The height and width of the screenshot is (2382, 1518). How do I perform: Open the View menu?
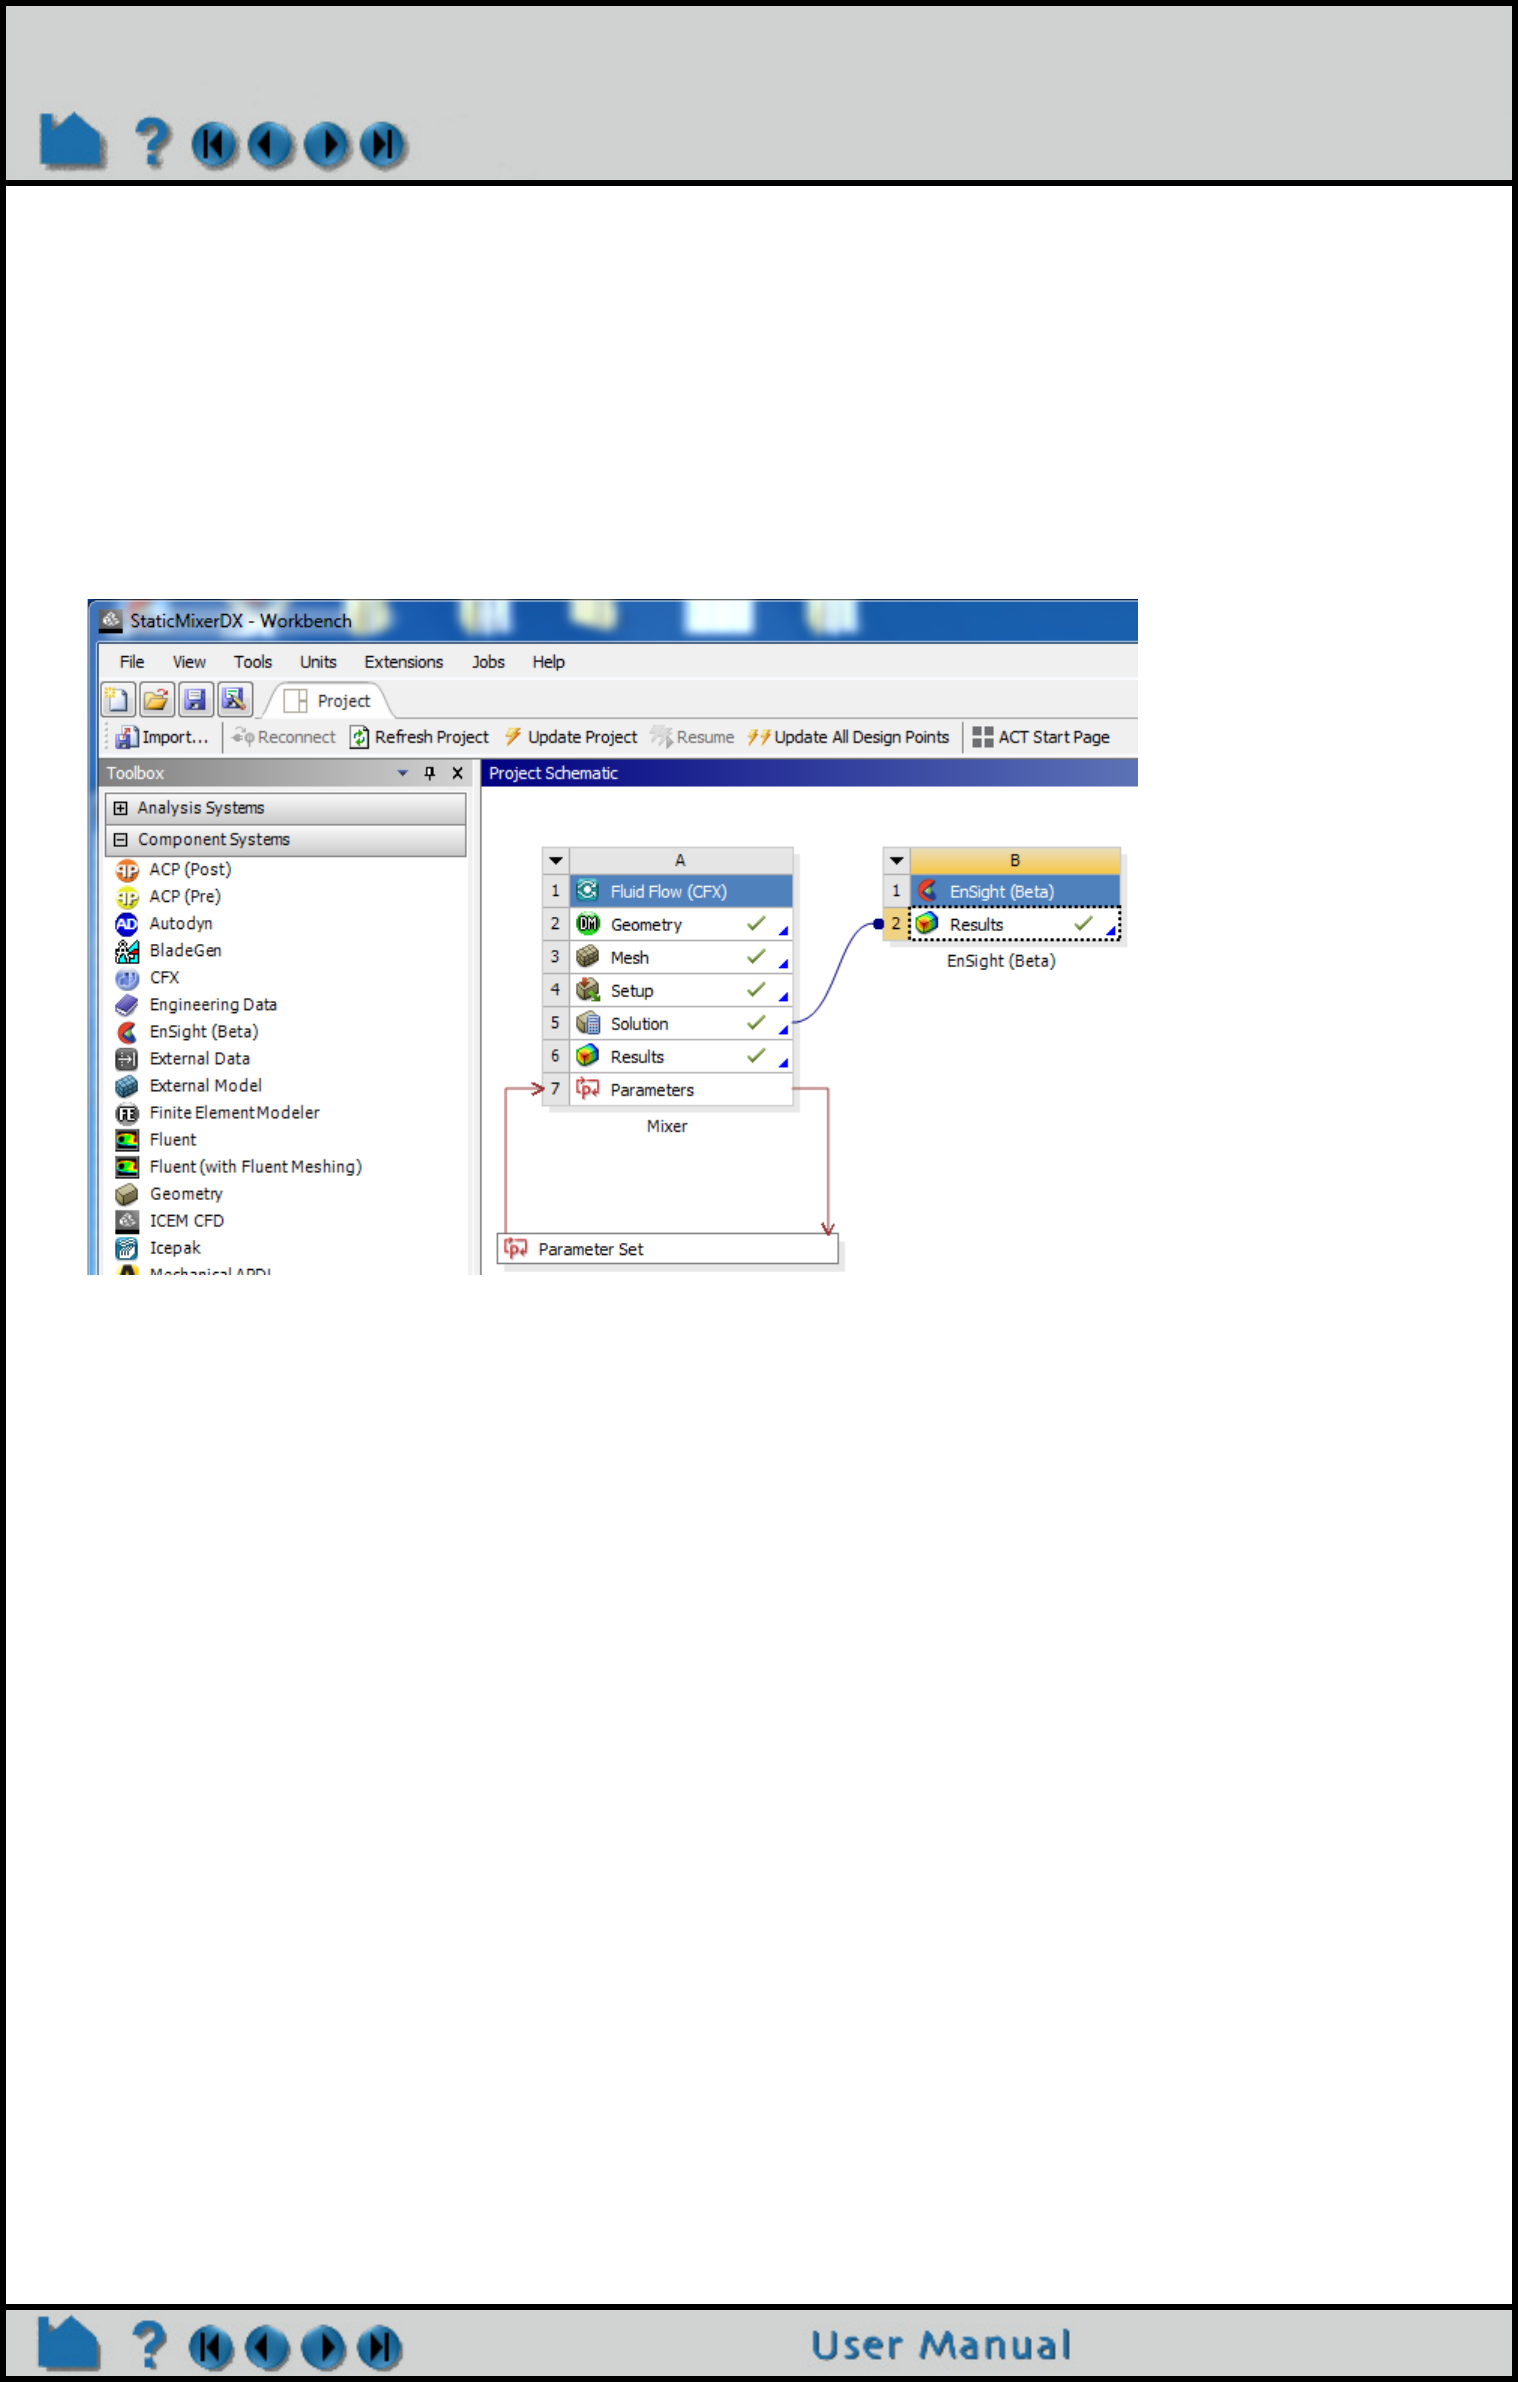[x=189, y=662]
